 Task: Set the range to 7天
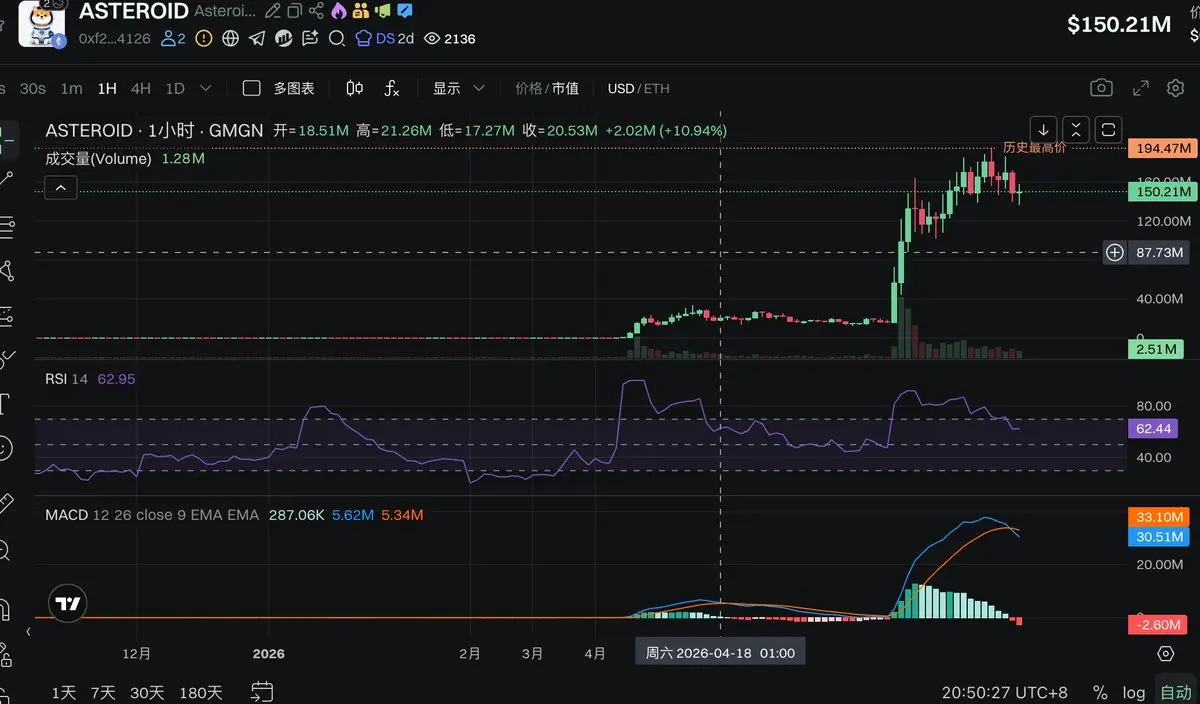[x=103, y=692]
